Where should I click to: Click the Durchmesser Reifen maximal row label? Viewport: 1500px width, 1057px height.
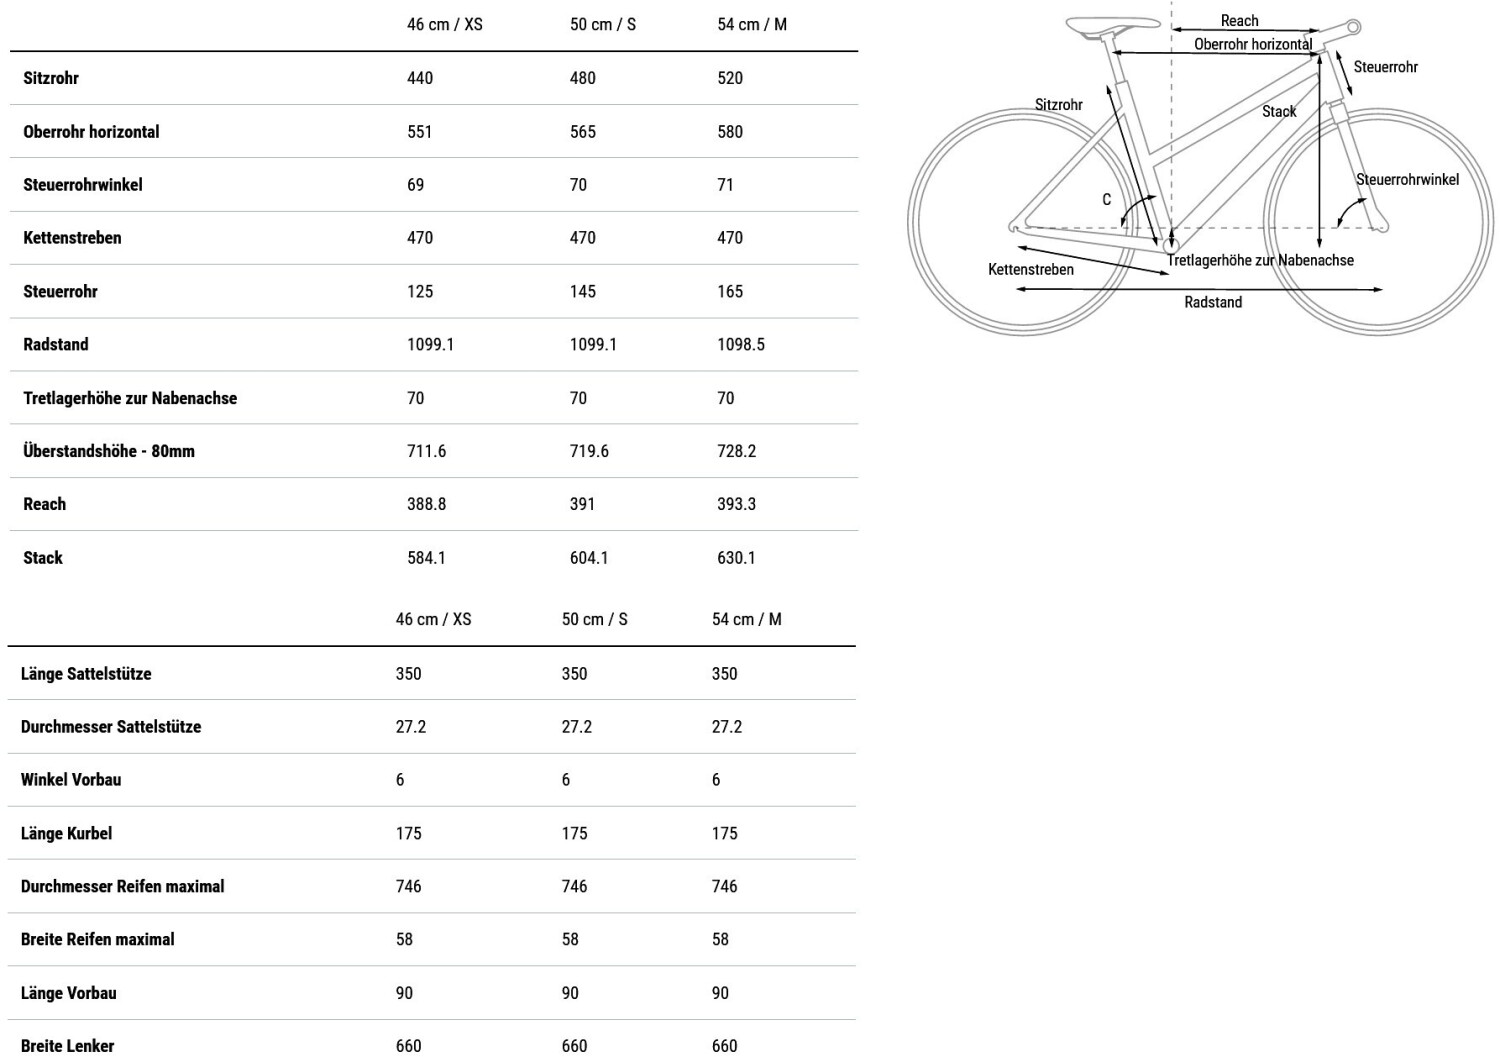click(x=122, y=886)
